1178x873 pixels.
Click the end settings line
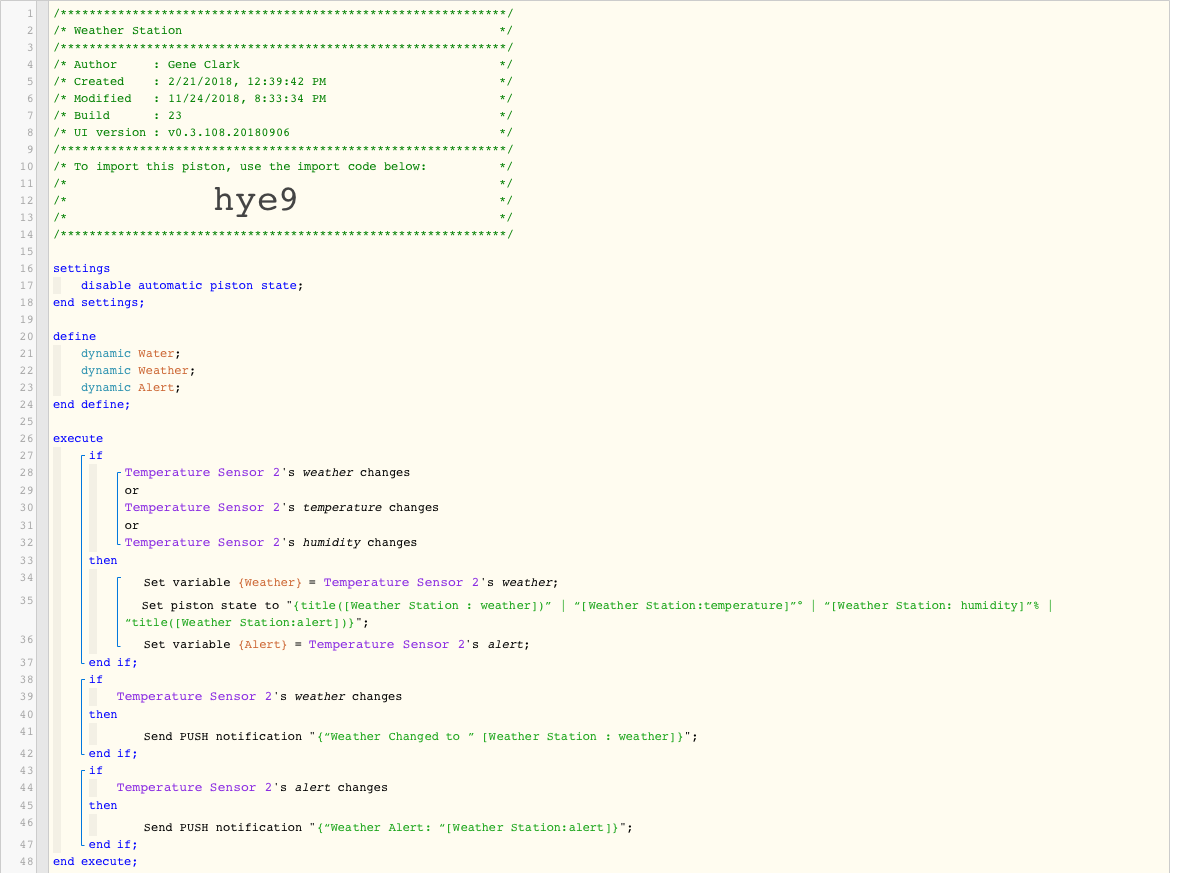(98, 303)
